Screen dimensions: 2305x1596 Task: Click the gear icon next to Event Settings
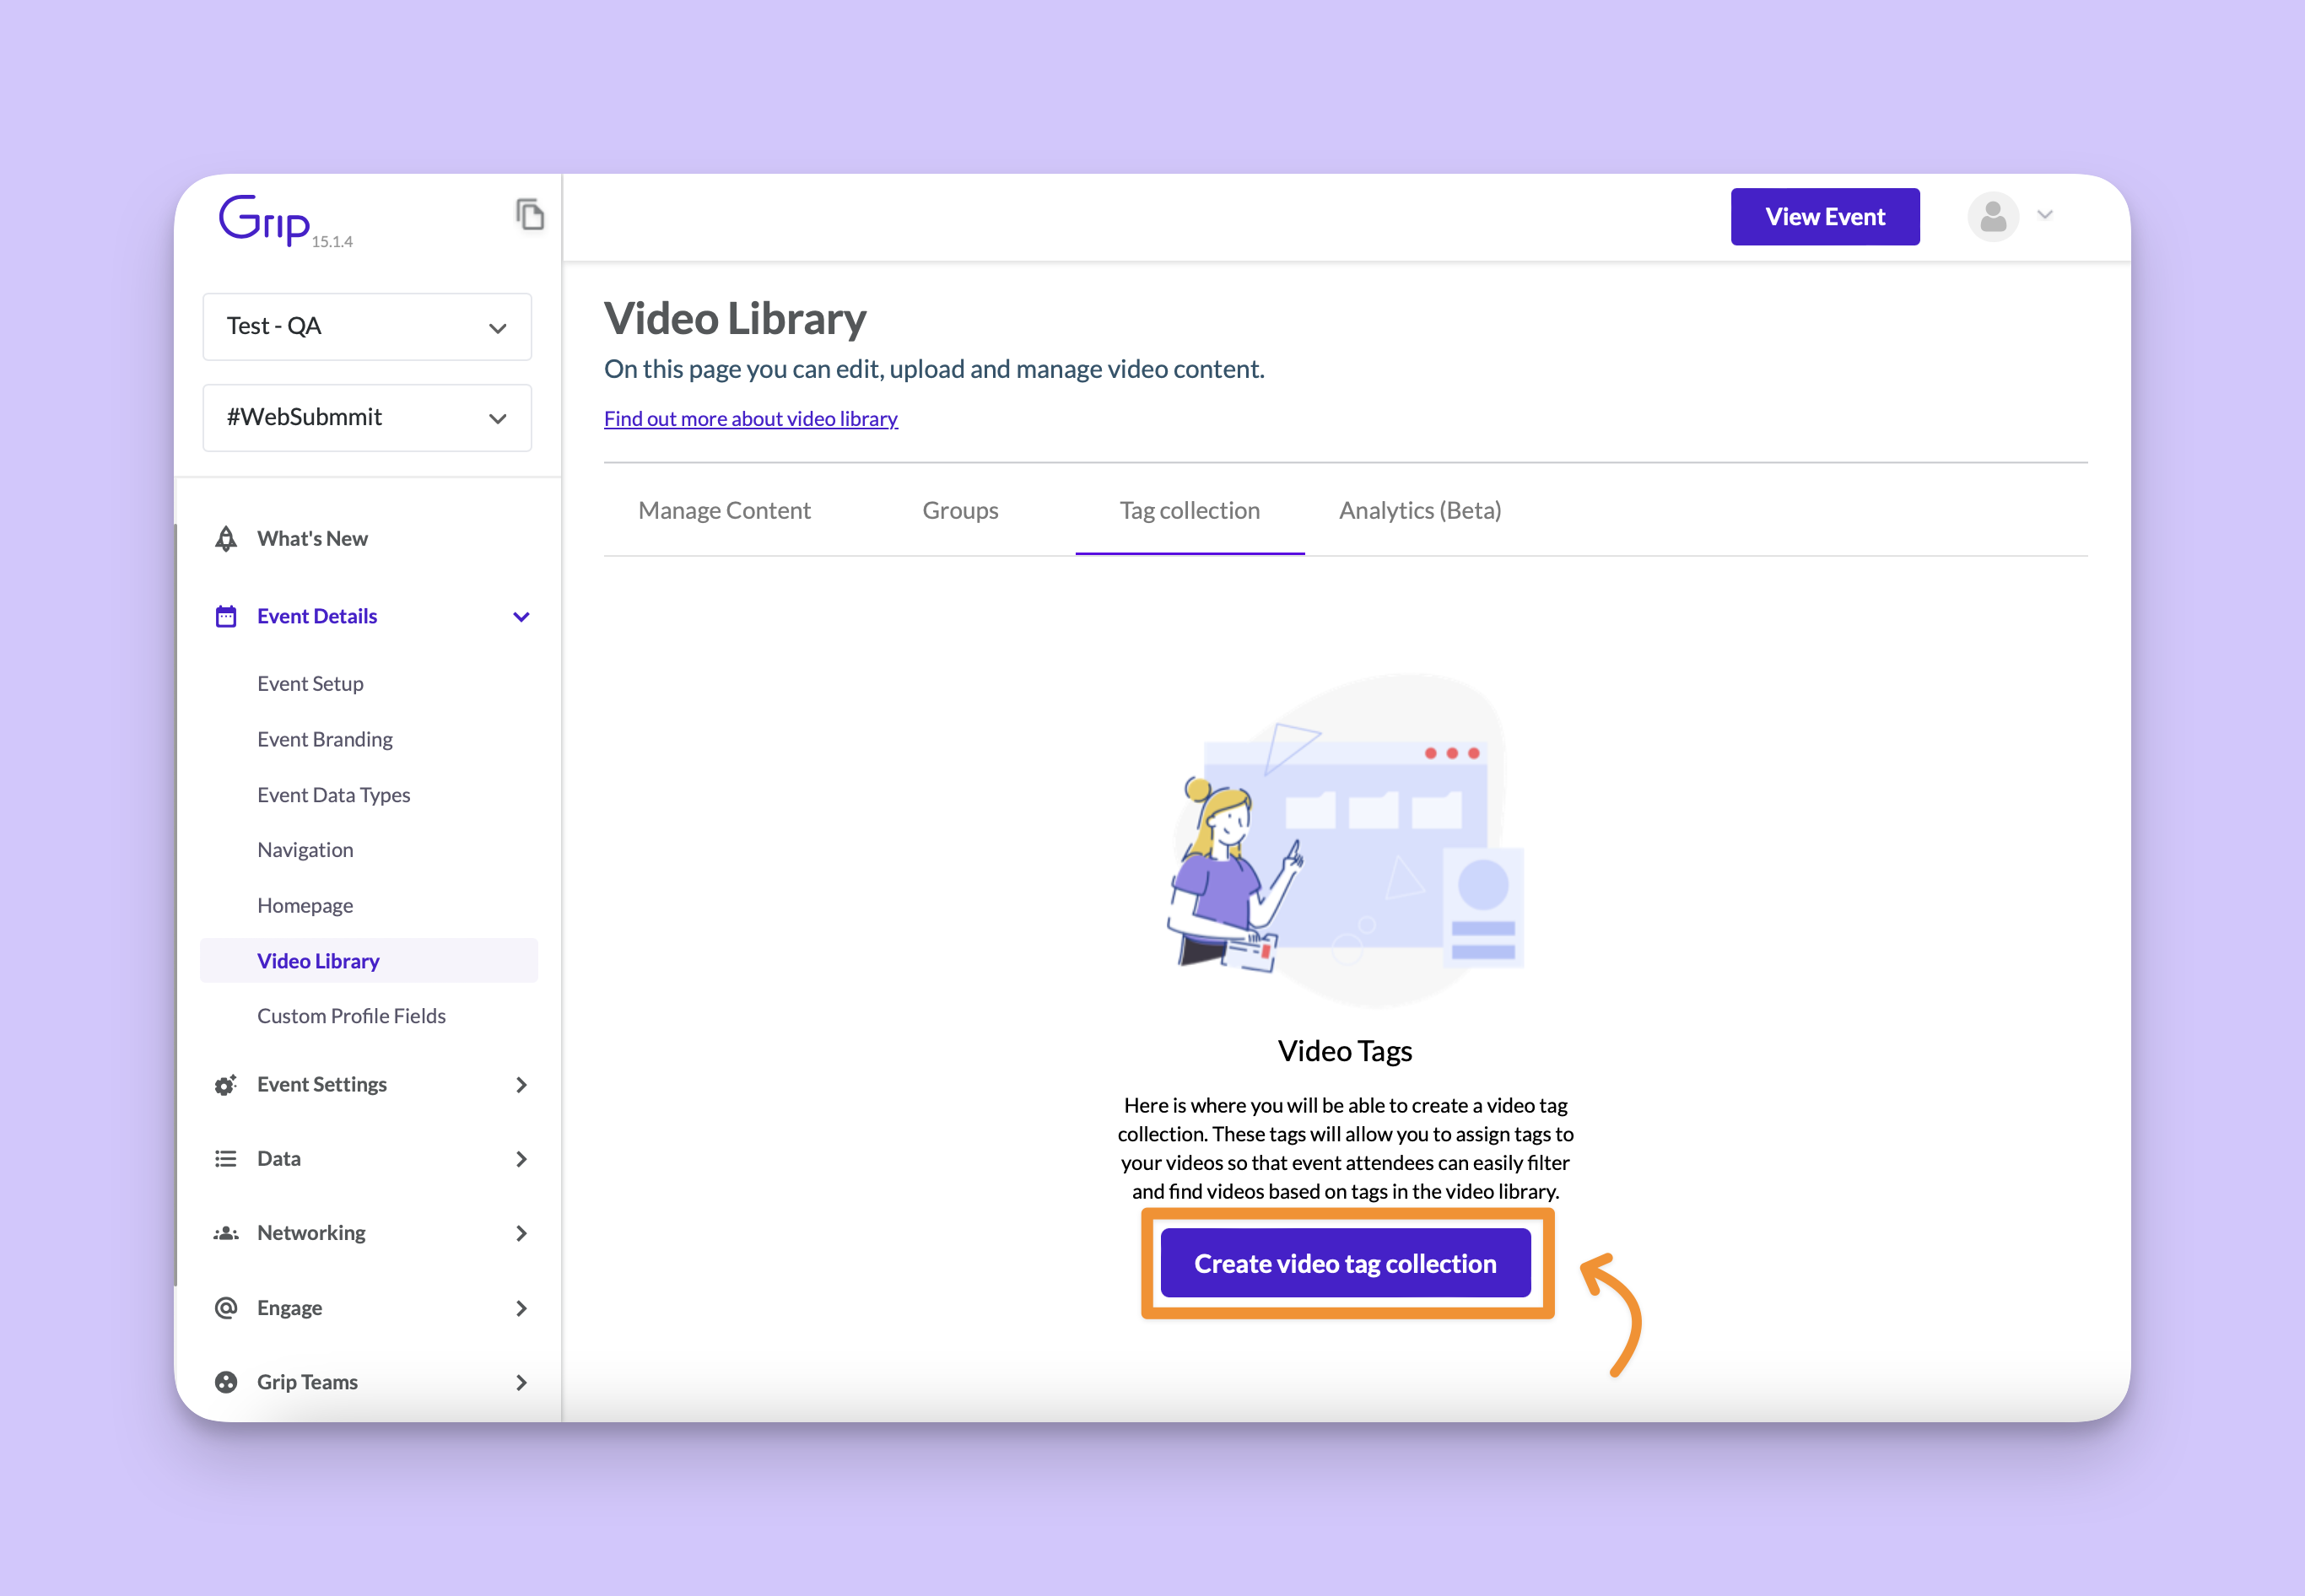tap(226, 1085)
